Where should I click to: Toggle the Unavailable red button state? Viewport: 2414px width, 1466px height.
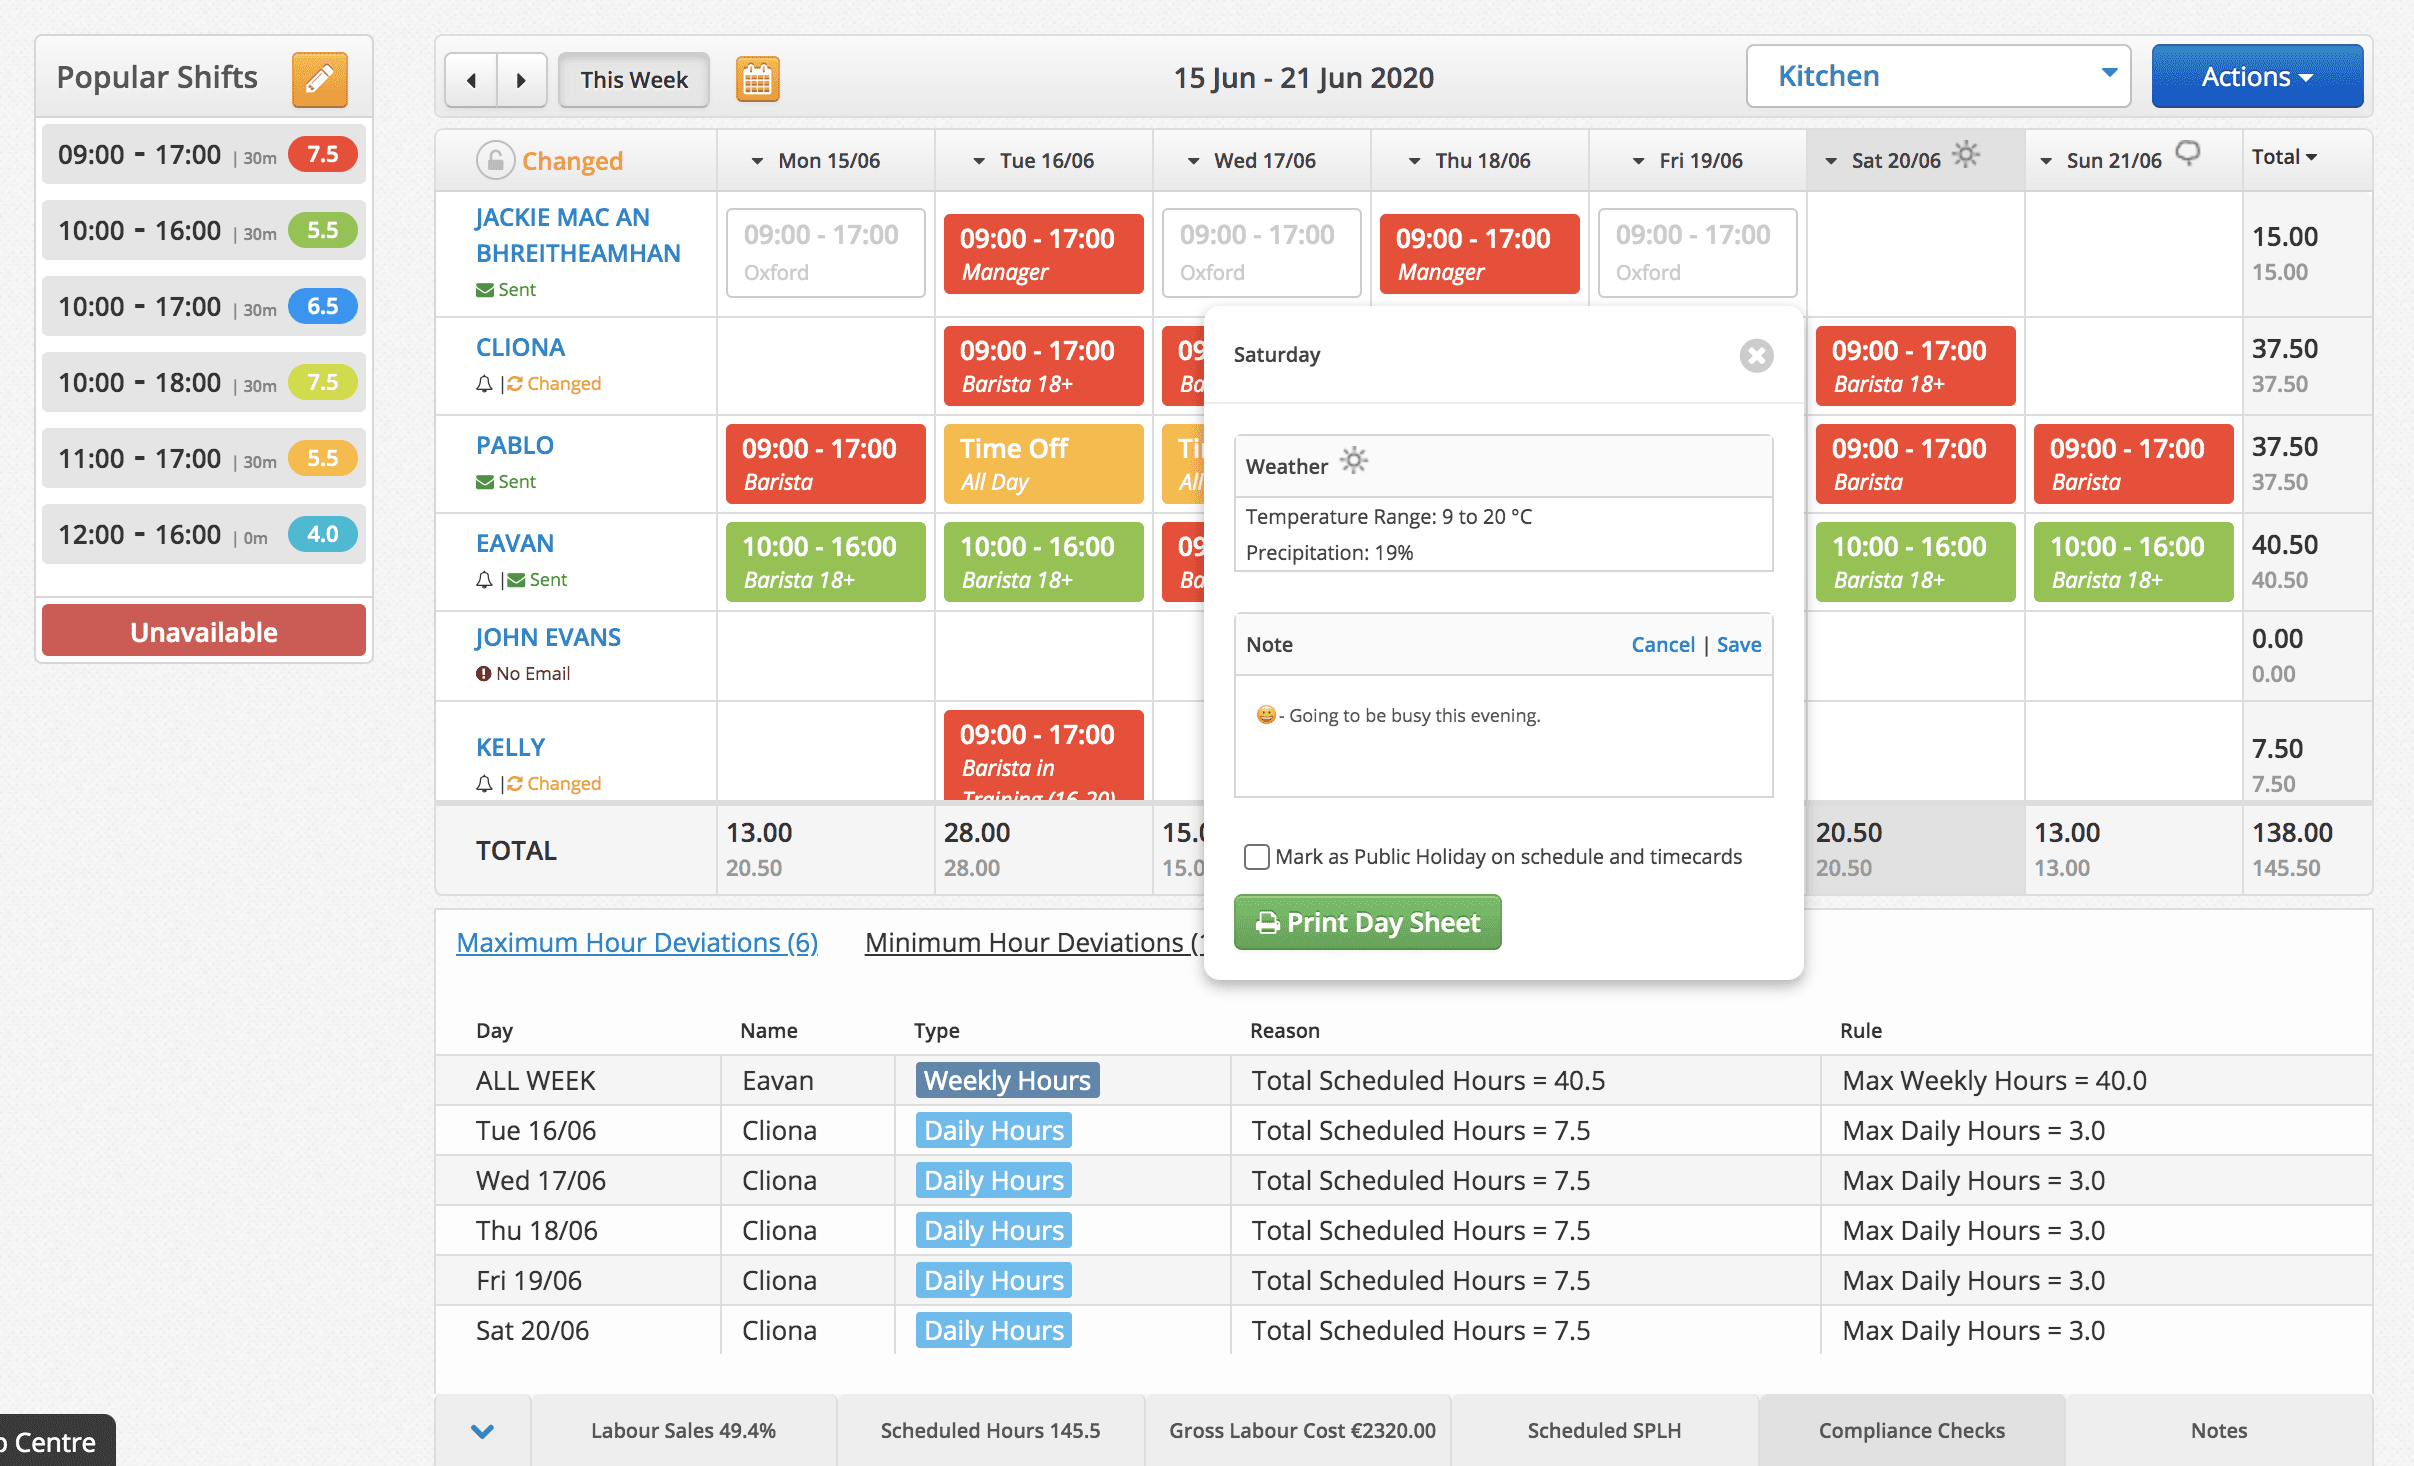pos(200,630)
